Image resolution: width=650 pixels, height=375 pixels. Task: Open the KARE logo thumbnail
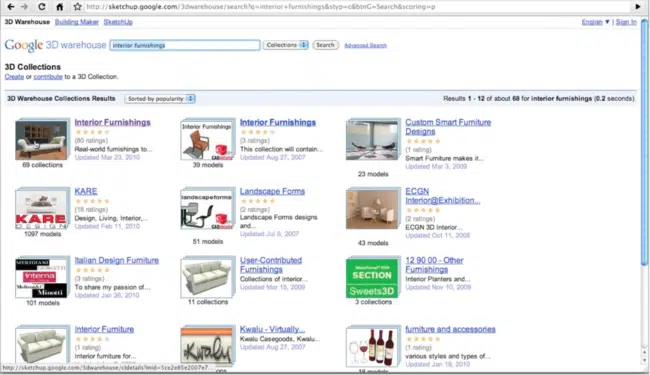tap(41, 208)
